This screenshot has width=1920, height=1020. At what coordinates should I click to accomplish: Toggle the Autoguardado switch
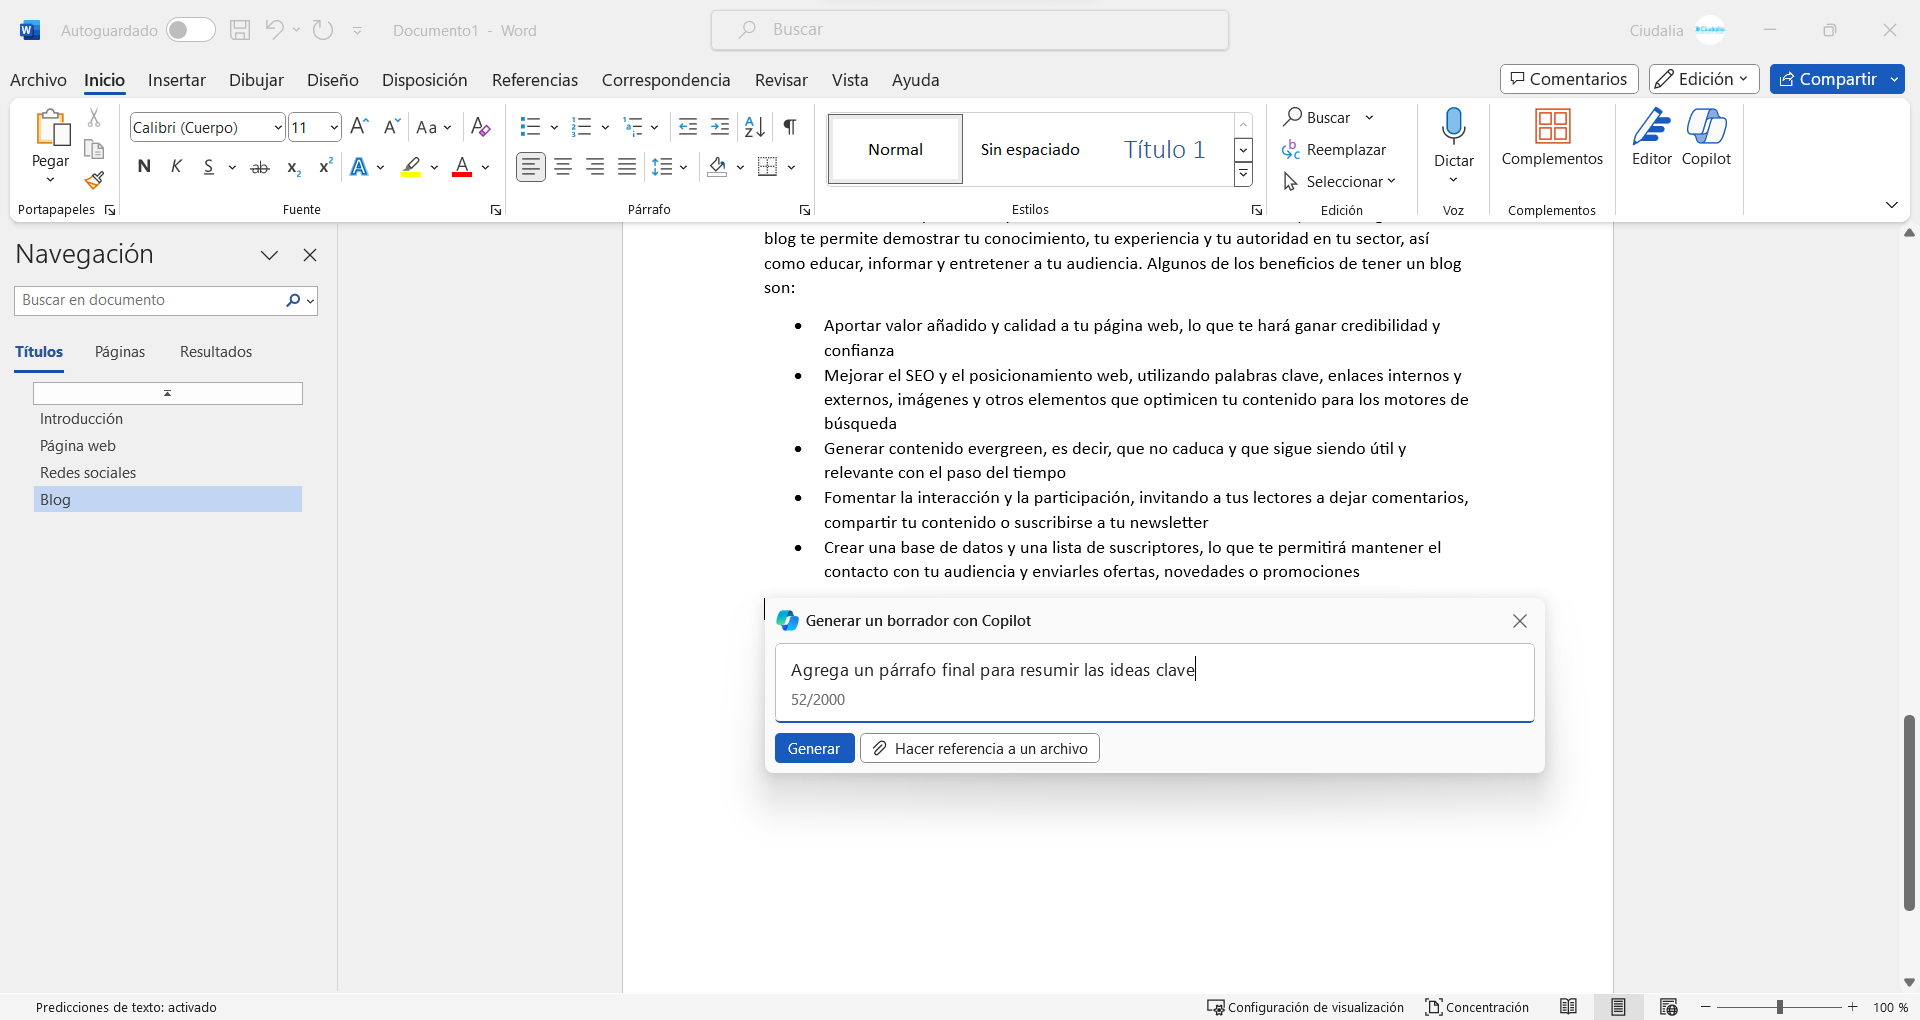tap(190, 30)
